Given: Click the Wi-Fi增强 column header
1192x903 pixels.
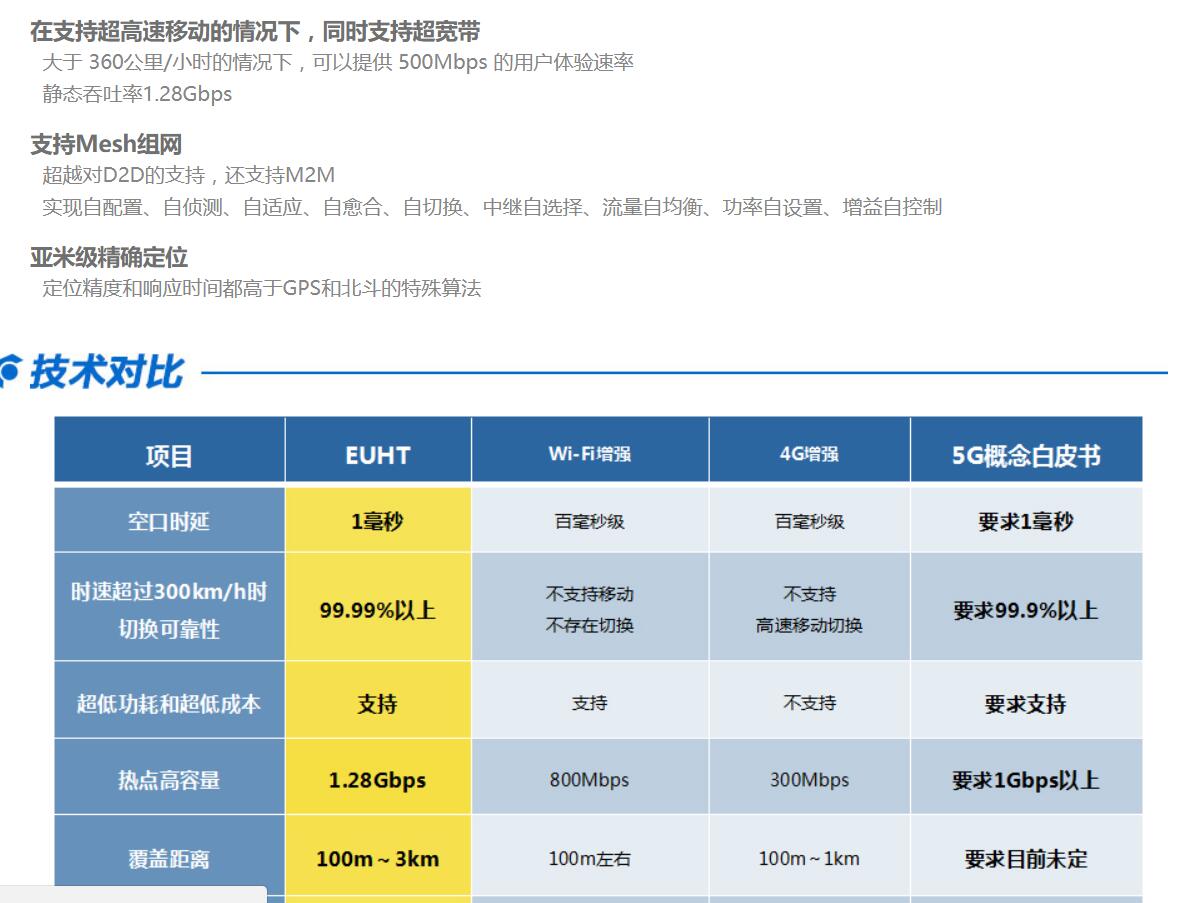Looking at the screenshot, I should [x=589, y=454].
